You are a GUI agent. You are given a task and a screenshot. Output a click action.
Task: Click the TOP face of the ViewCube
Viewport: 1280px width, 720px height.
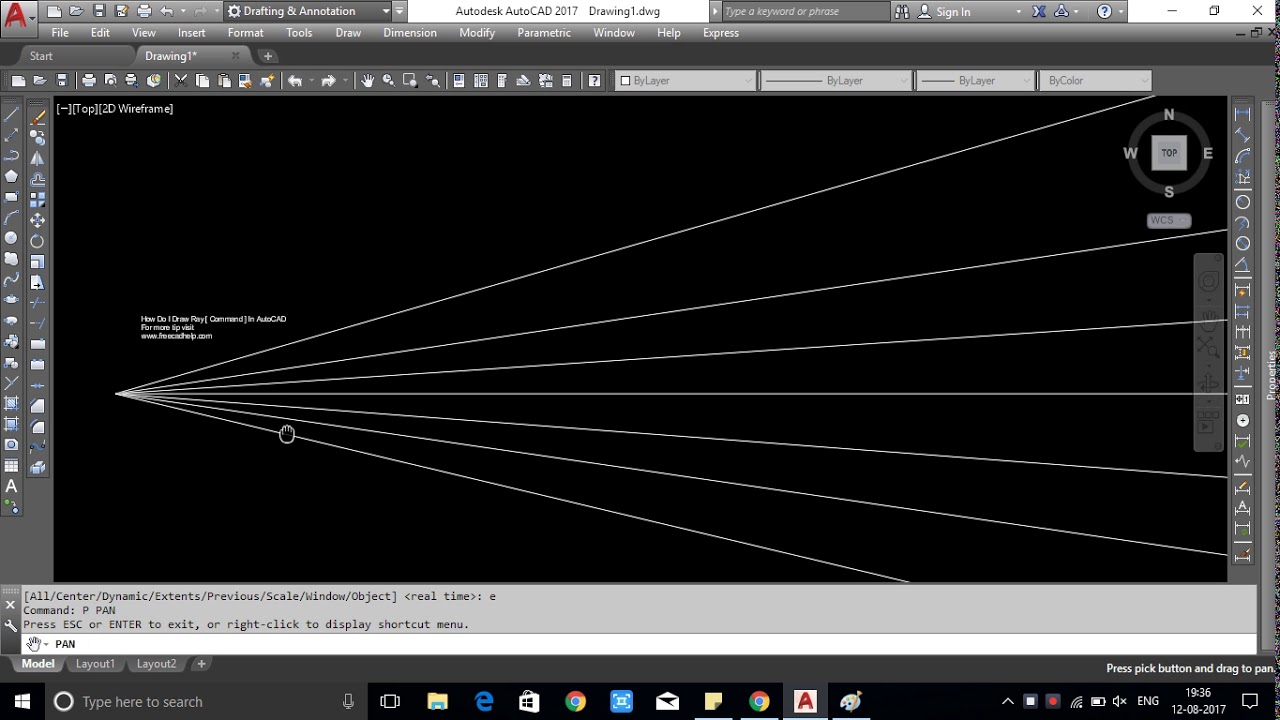tap(1169, 153)
